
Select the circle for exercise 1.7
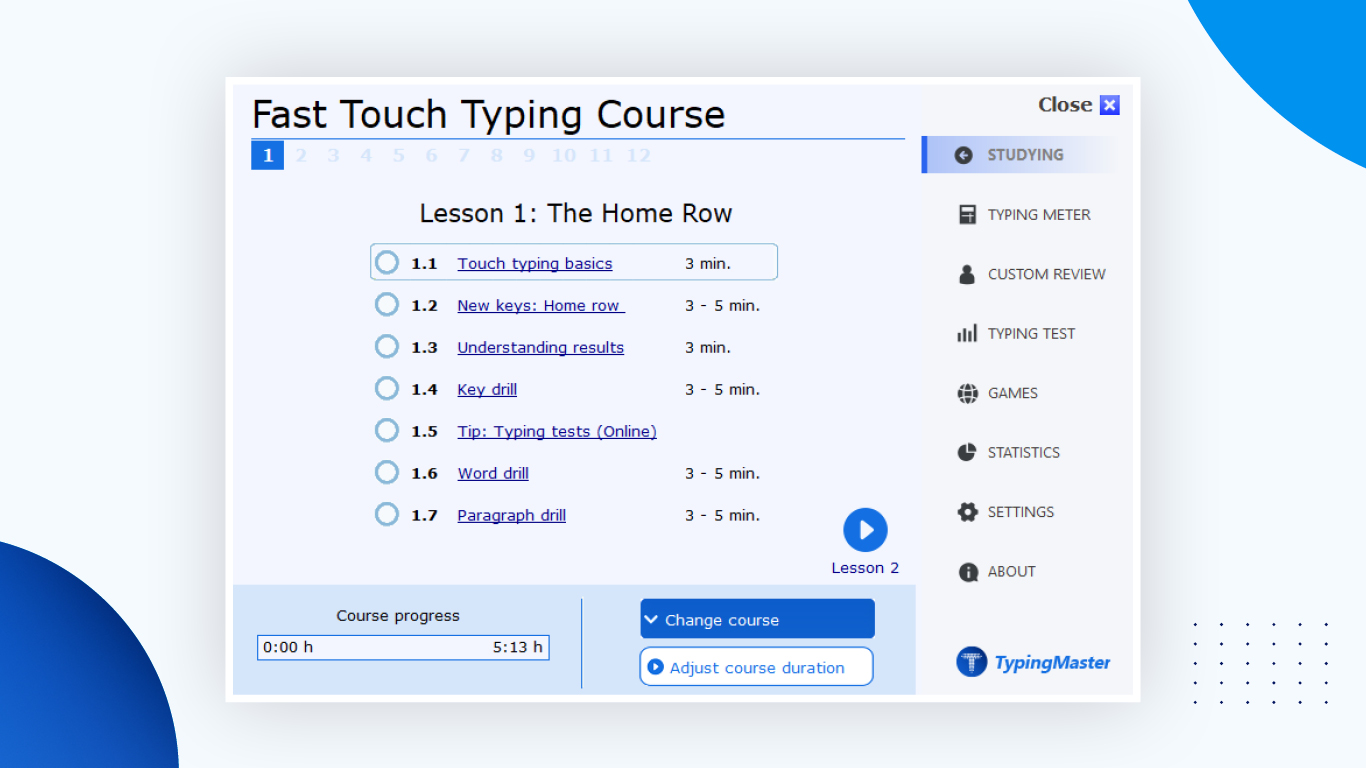387,515
